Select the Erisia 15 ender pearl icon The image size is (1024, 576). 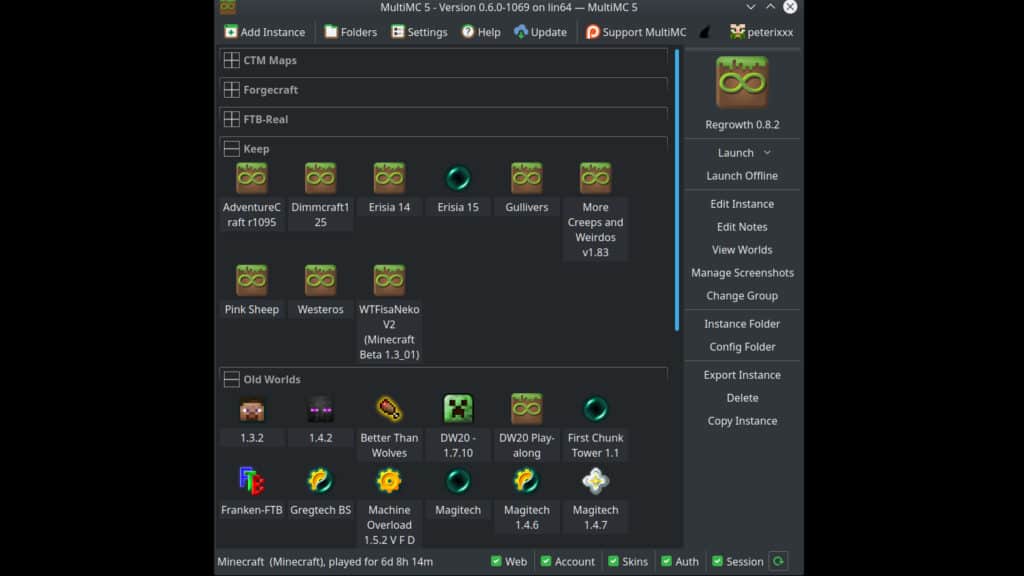coord(458,178)
